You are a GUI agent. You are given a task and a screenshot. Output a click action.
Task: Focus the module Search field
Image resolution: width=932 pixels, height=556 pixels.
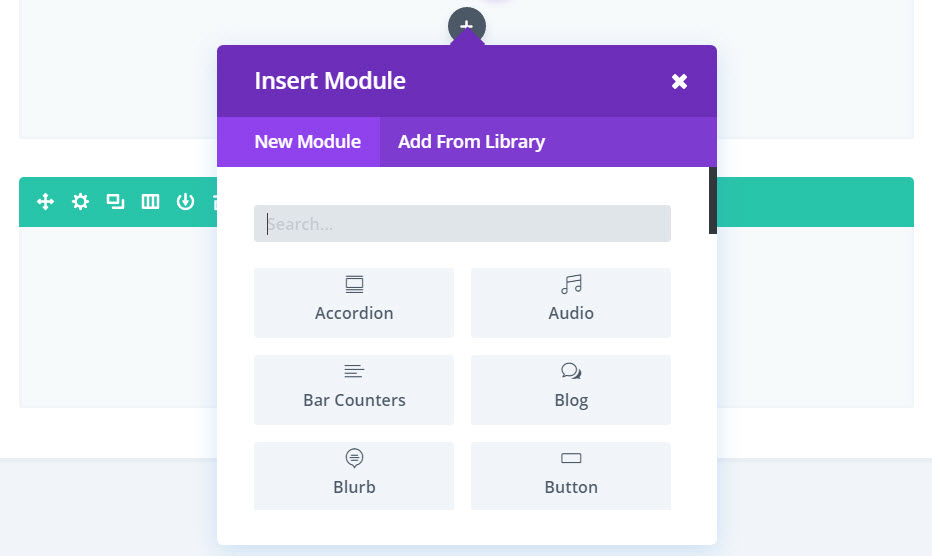pos(462,224)
